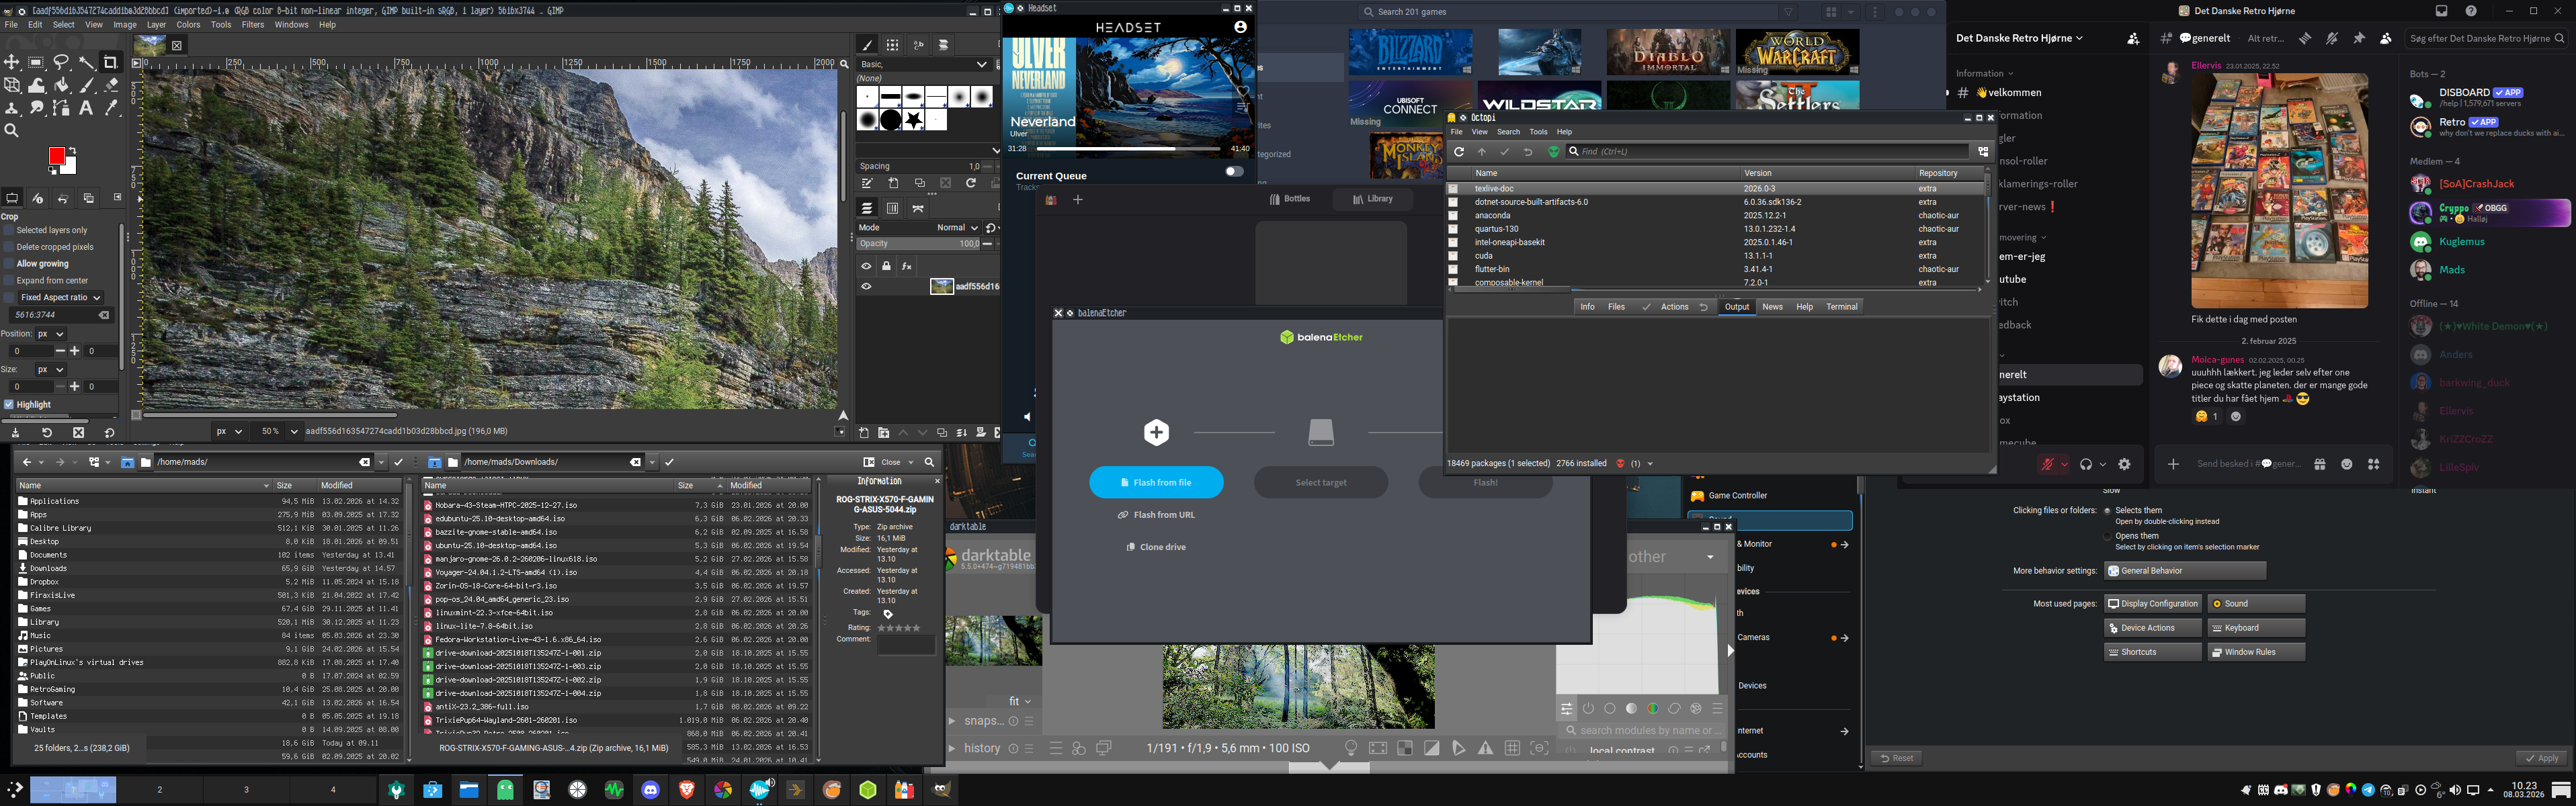This screenshot has height=806, width=2576.
Task: Enable Selected layers only checkbox
Action: [x=9, y=230]
